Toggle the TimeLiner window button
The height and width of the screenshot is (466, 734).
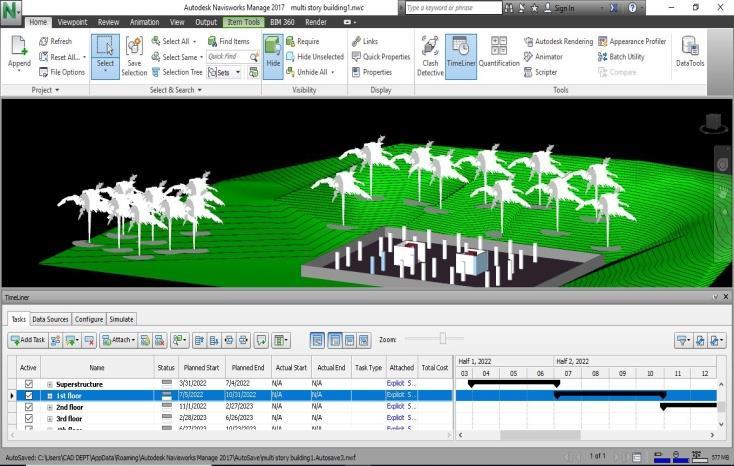pyautogui.click(x=461, y=56)
